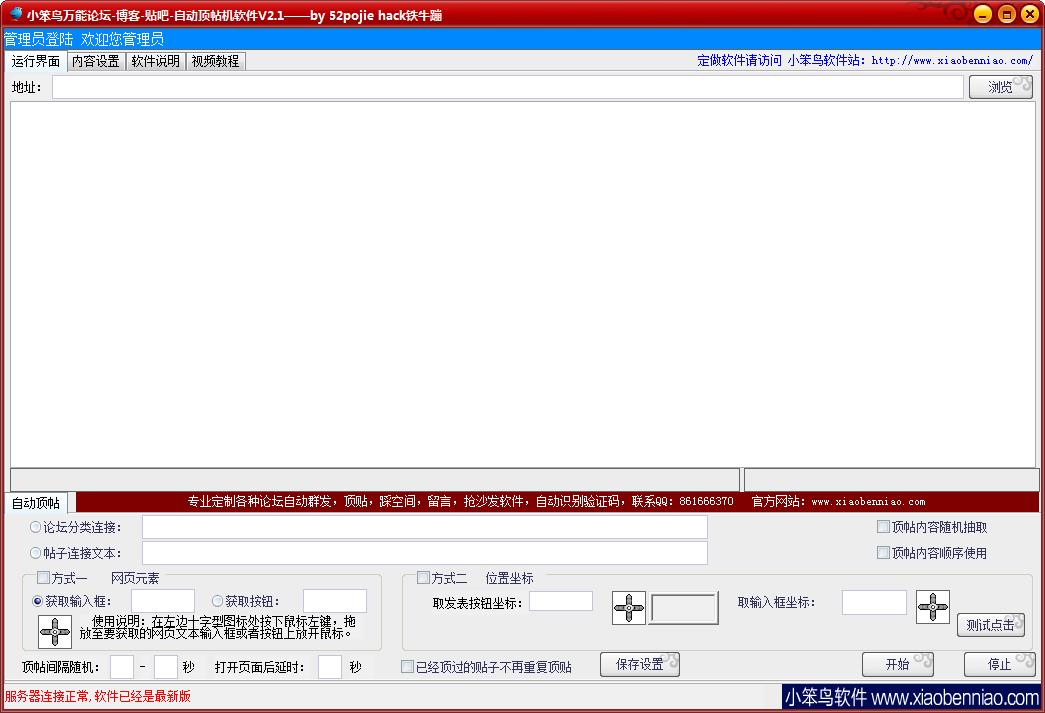Switch to the 内容设置 tab

tap(95, 61)
